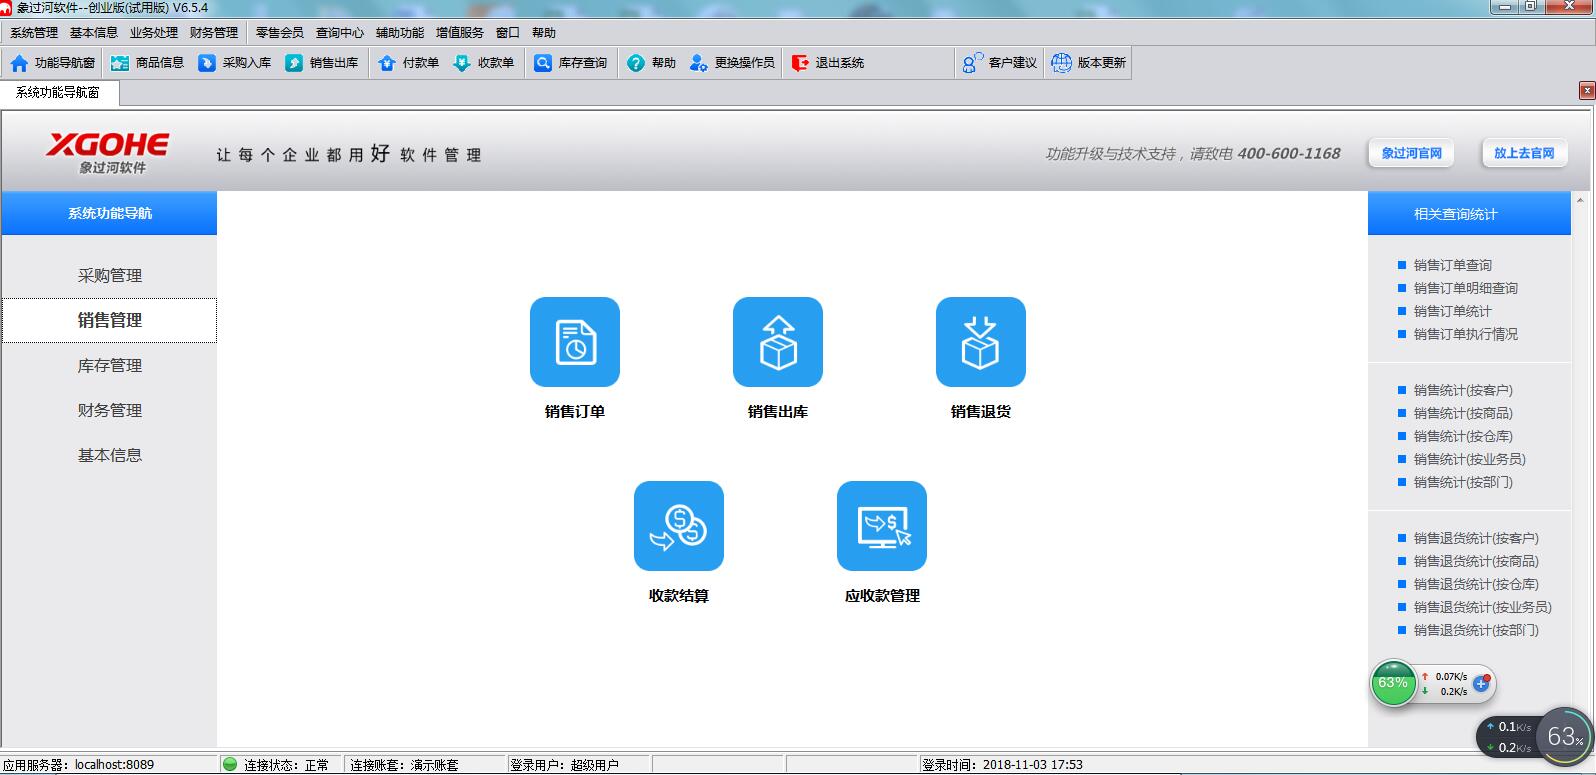Click 功能导航窗 toolbar button
Image resolution: width=1596 pixels, height=775 pixels.
pos(53,63)
